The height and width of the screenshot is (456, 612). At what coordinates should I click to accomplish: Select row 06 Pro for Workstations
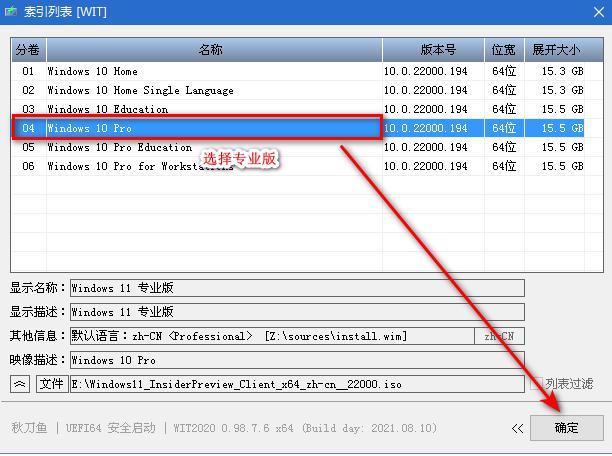click(297, 166)
